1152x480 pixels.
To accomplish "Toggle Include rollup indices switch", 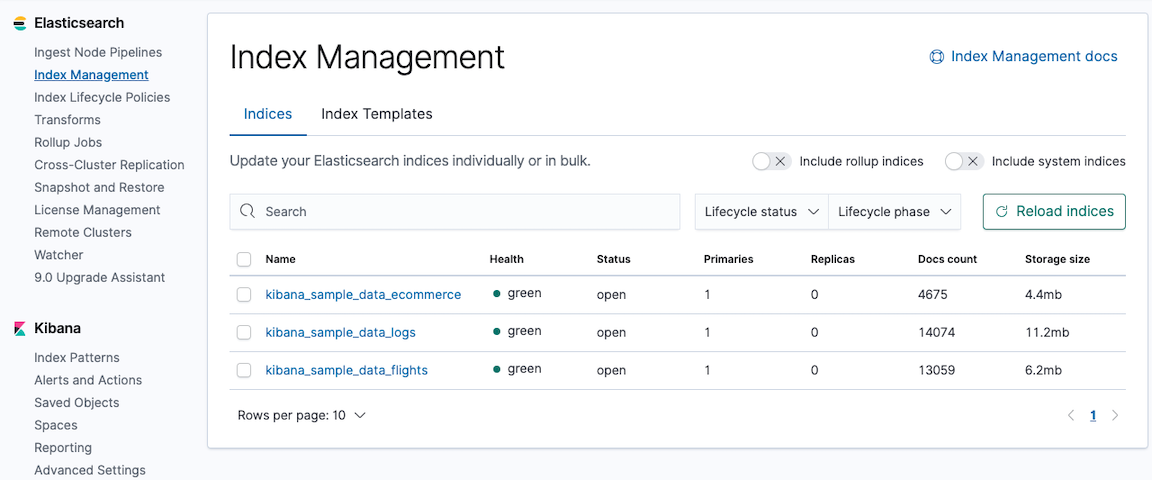I will [771, 161].
